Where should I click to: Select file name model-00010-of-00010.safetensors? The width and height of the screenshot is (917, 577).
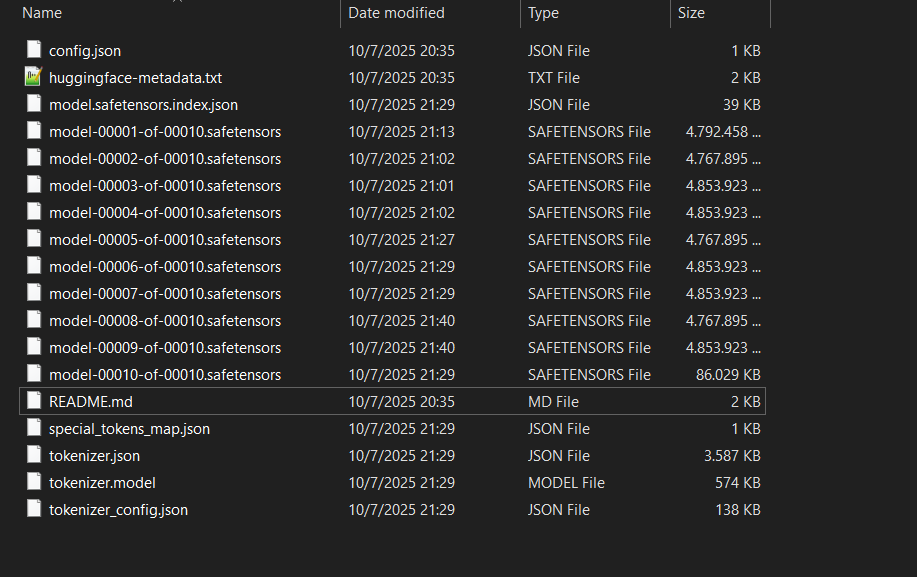click(x=165, y=374)
